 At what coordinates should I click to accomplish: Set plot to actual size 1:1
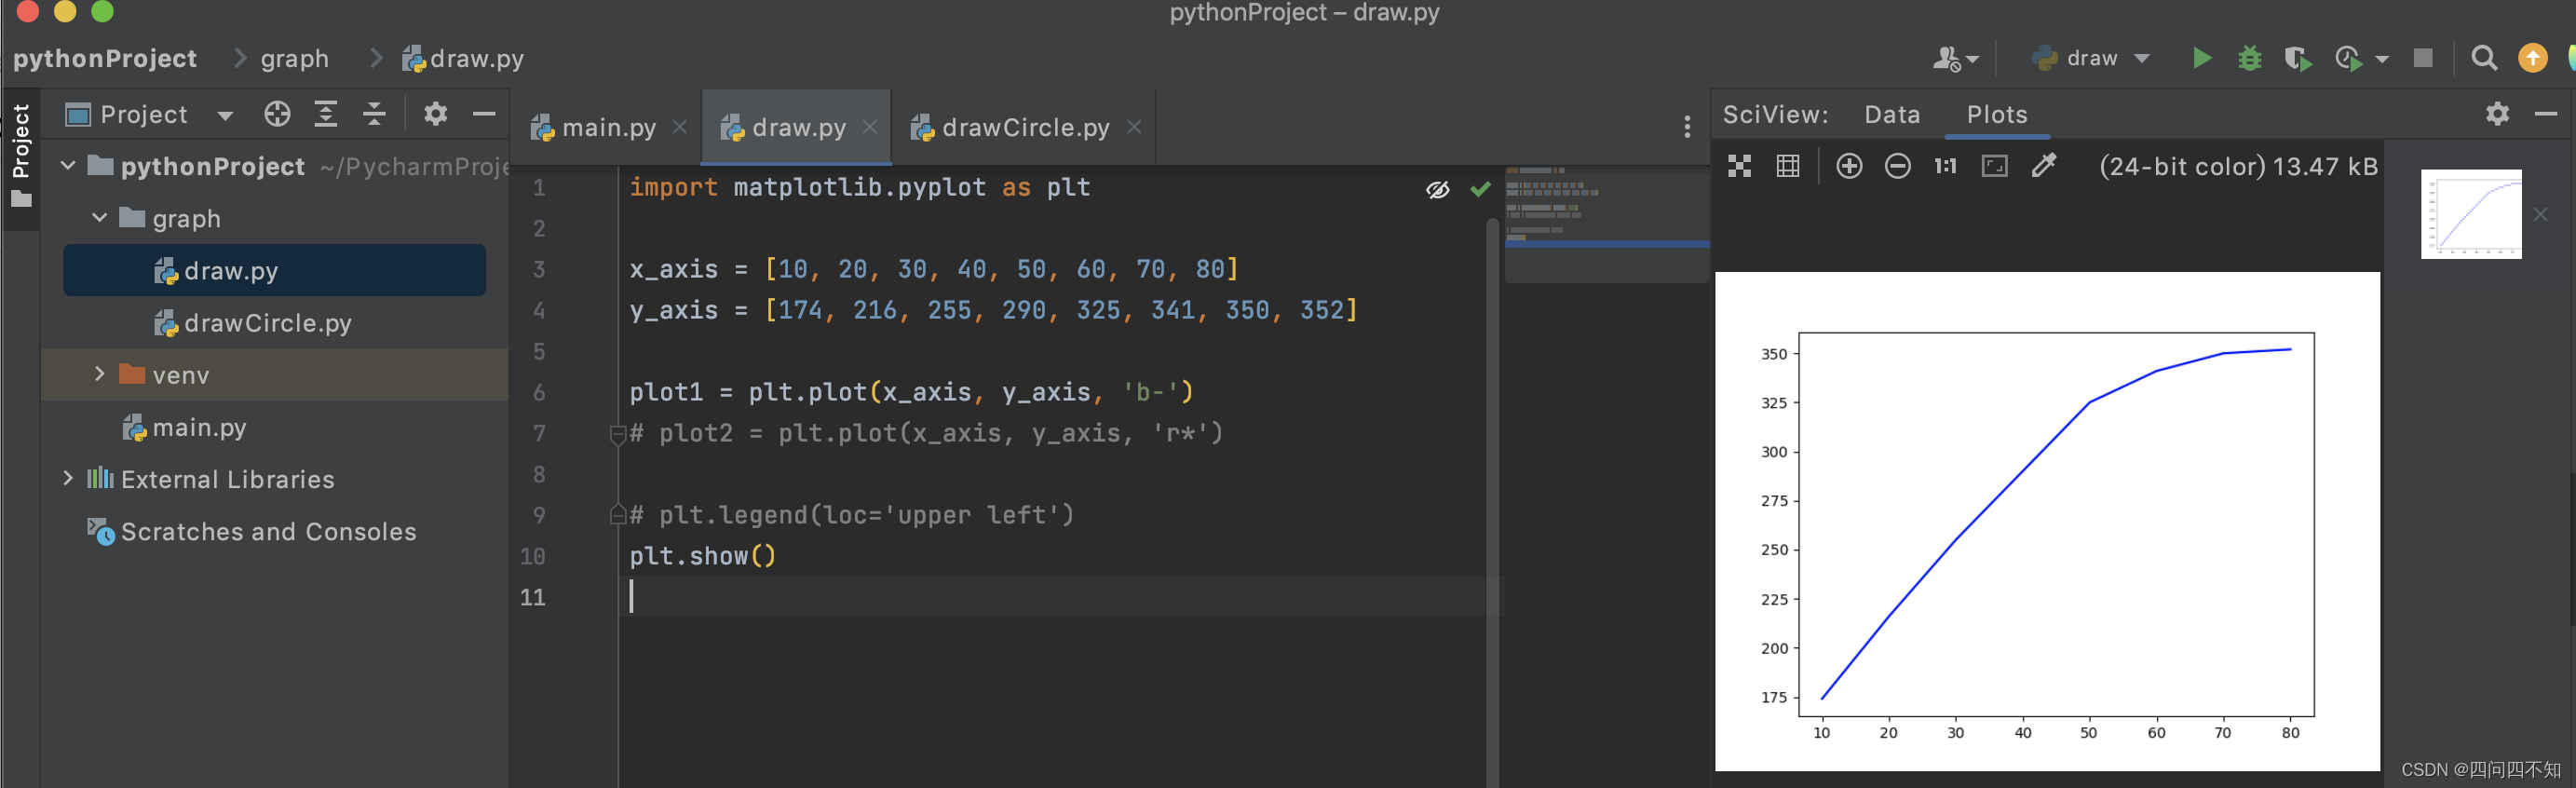point(1945,166)
